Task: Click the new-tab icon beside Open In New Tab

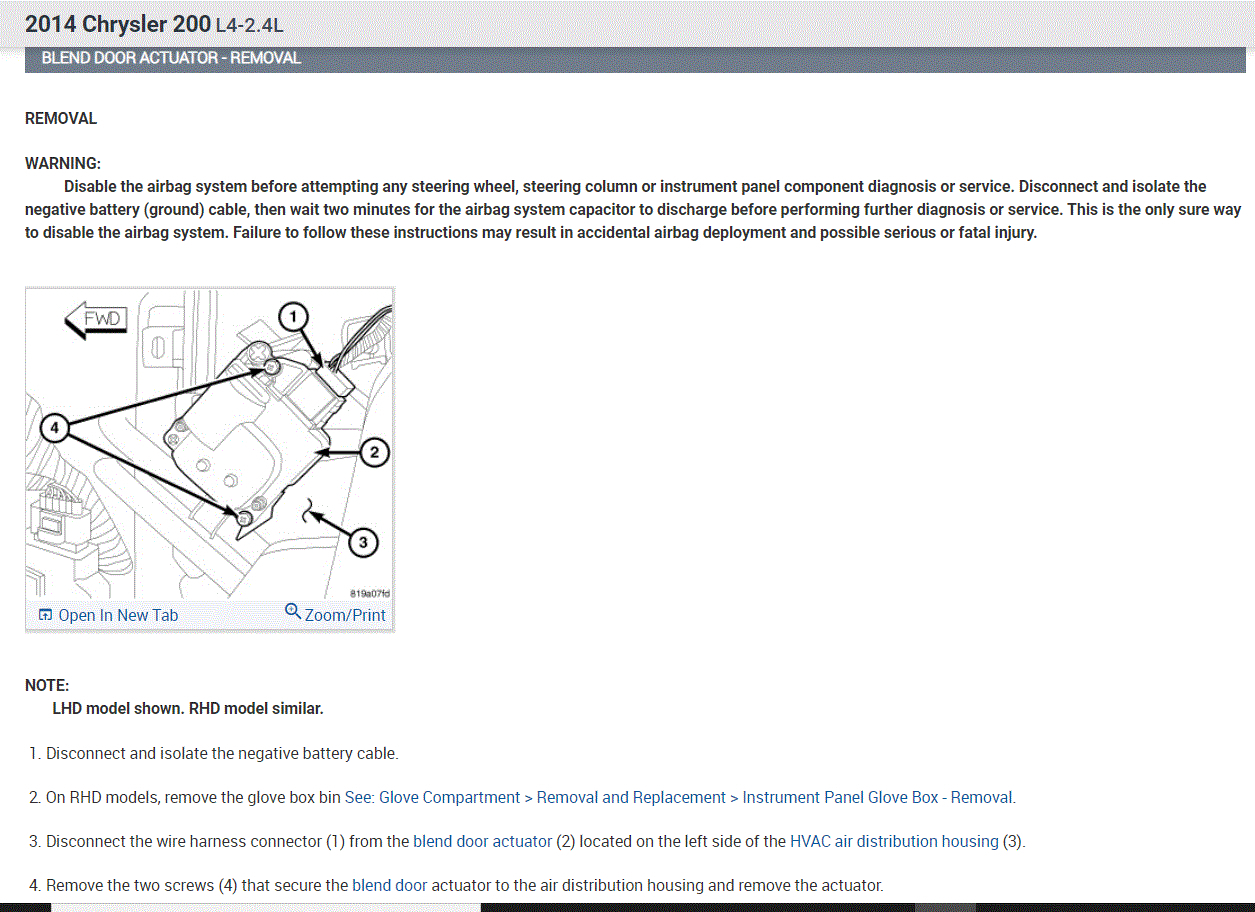Action: click(x=45, y=615)
